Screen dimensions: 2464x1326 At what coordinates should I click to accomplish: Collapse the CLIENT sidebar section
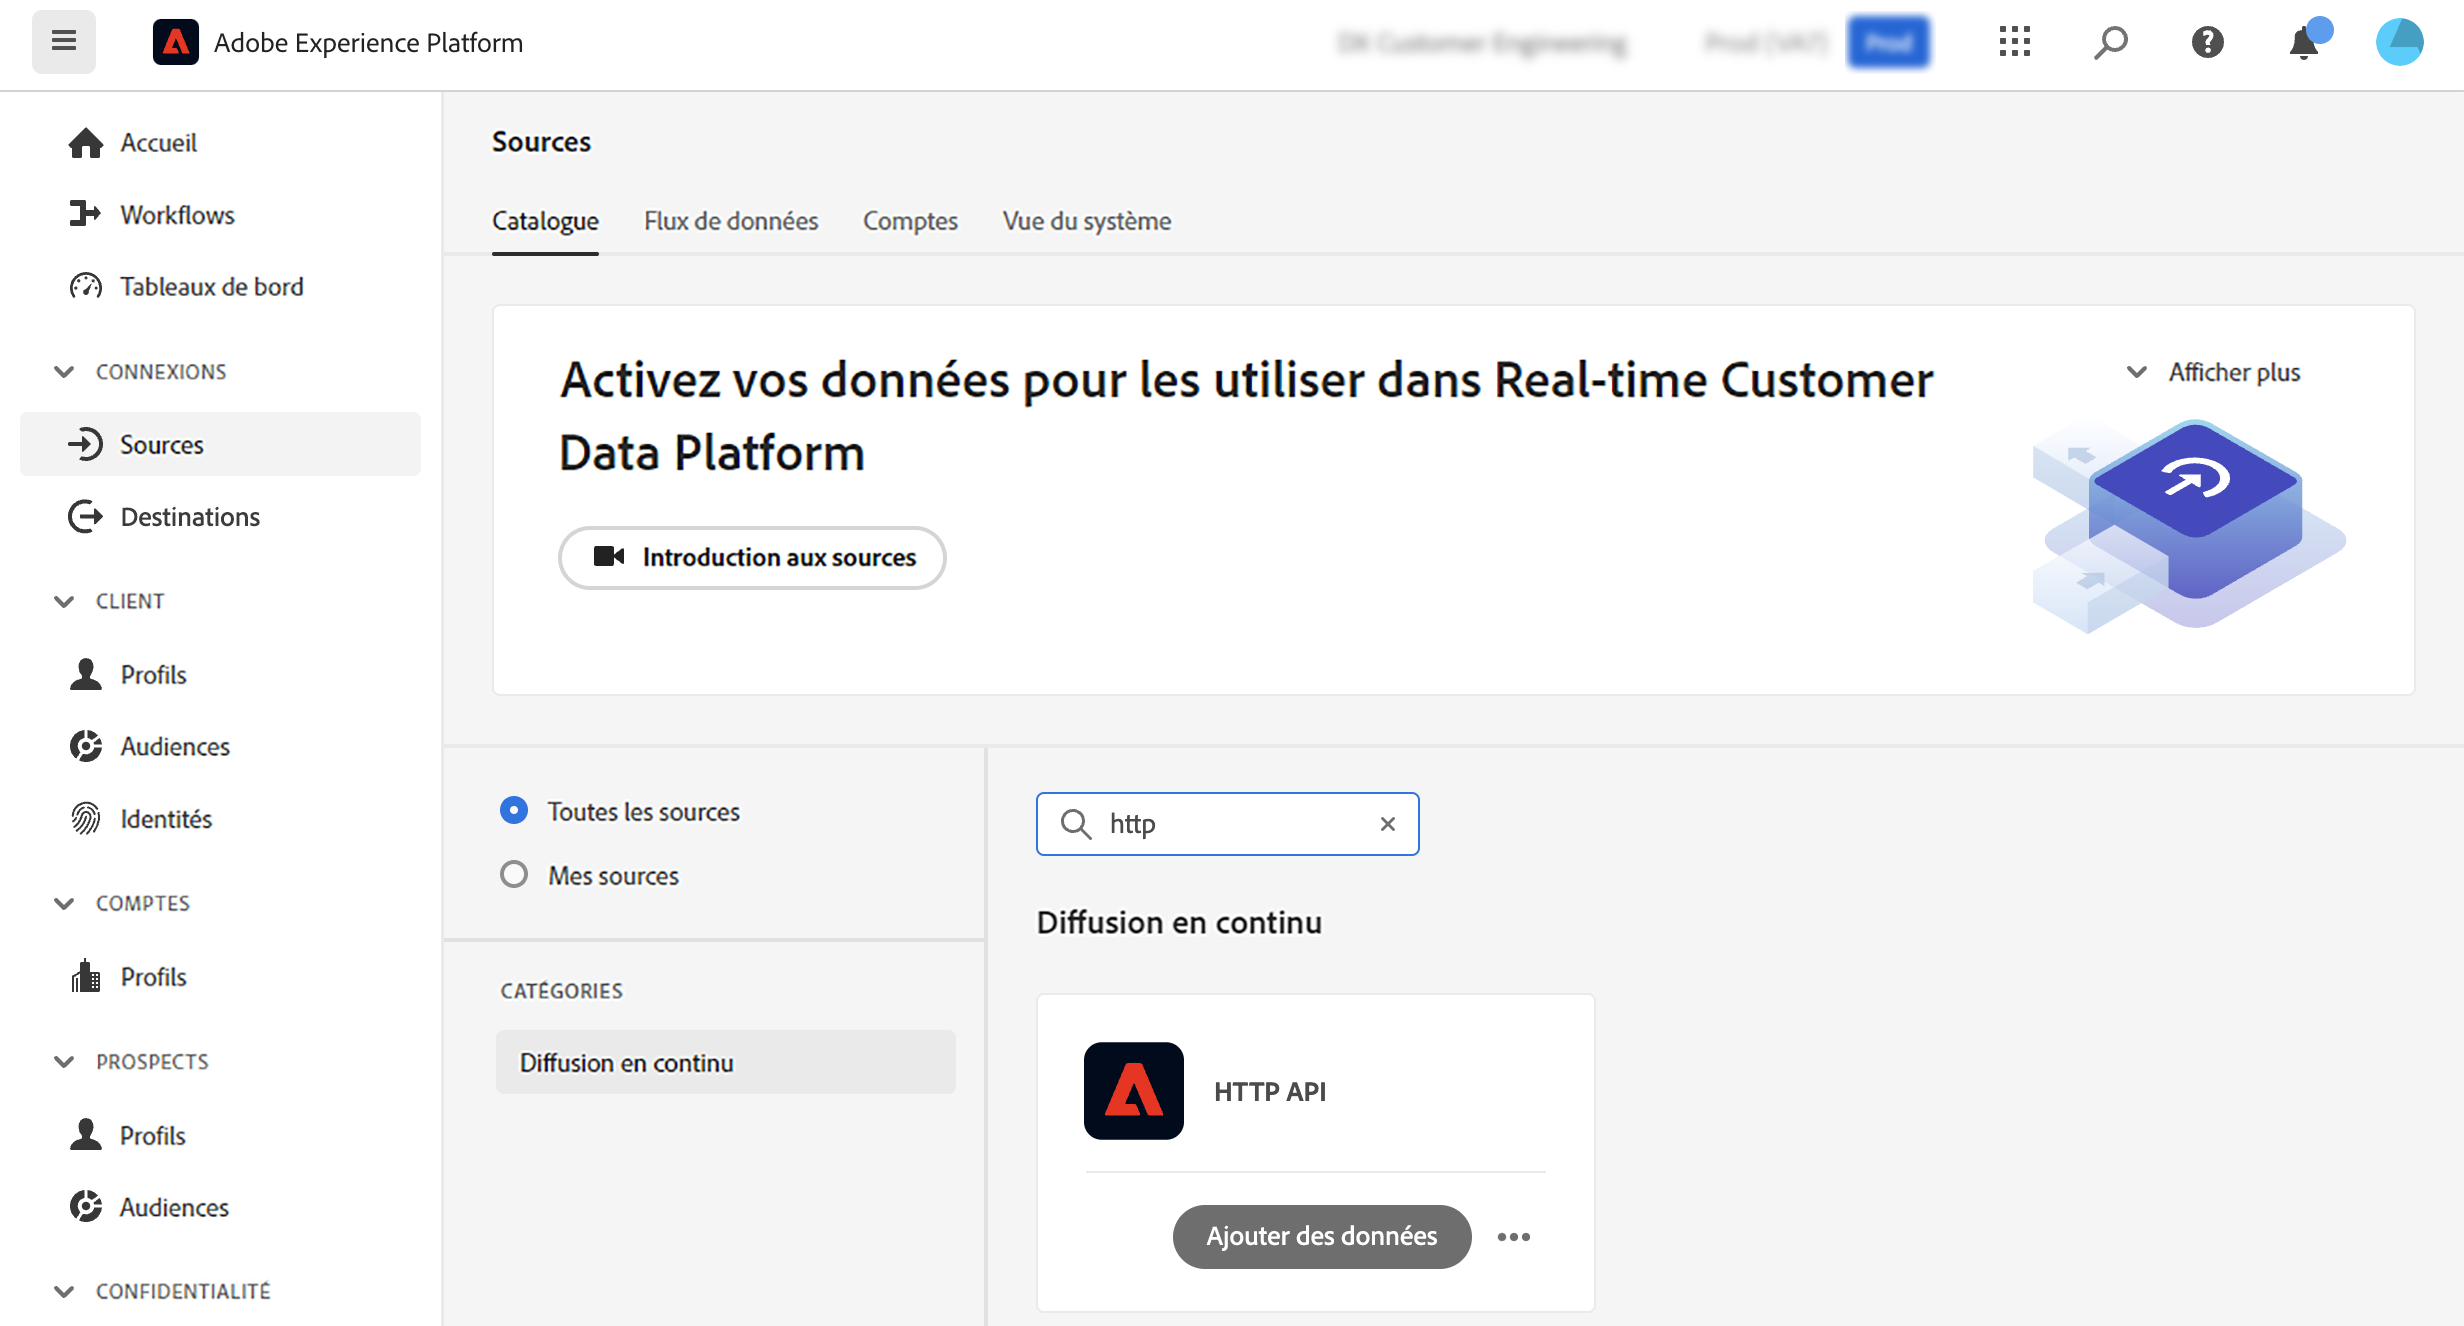64,601
